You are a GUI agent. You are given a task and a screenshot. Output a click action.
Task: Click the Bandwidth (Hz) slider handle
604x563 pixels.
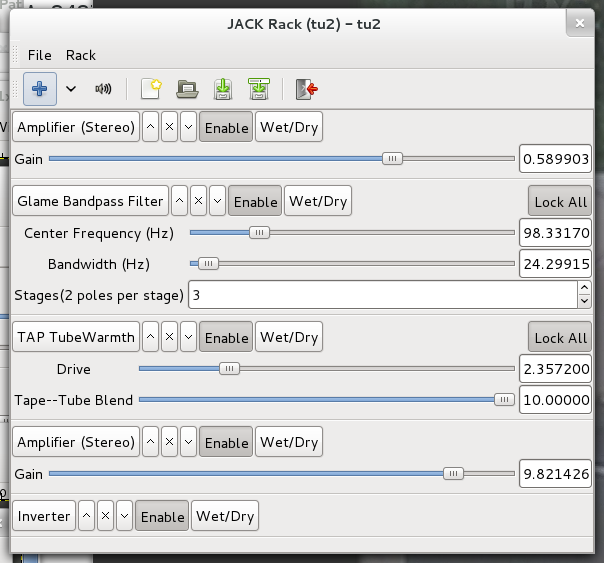[208, 263]
